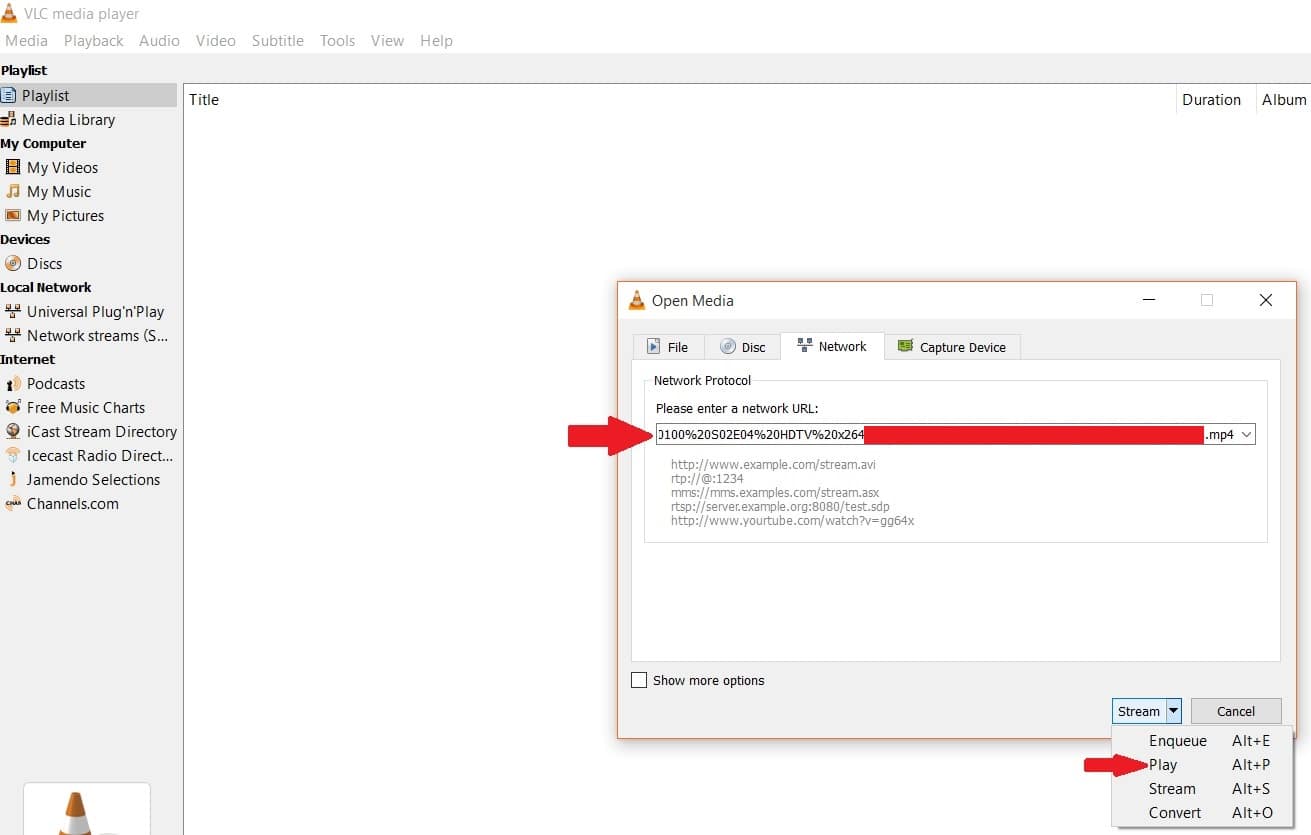Open the Help menu
Screen dimensions: 1311x835
[x=436, y=41]
